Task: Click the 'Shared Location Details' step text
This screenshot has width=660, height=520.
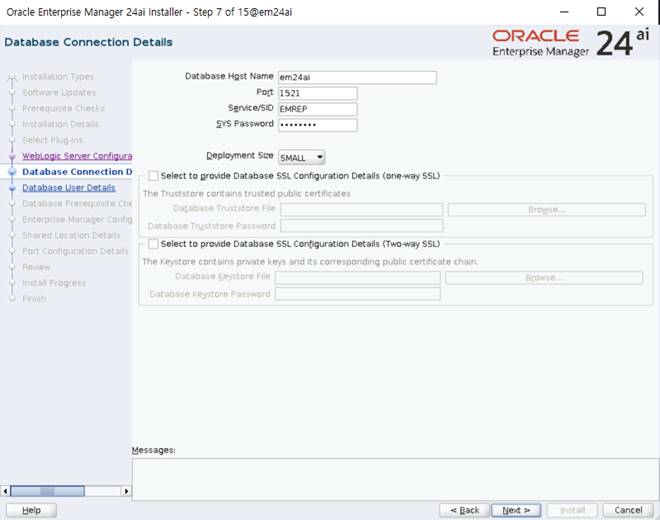Action: (71, 235)
